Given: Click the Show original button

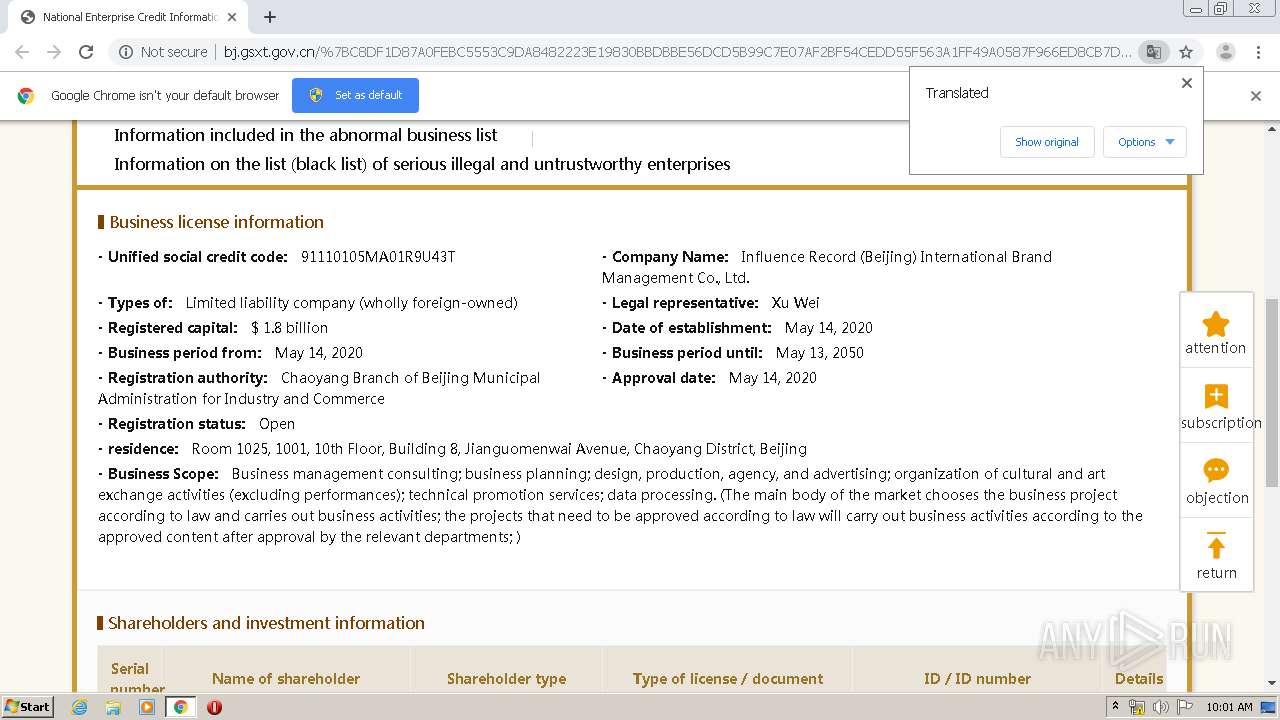Looking at the screenshot, I should coord(1046,142).
